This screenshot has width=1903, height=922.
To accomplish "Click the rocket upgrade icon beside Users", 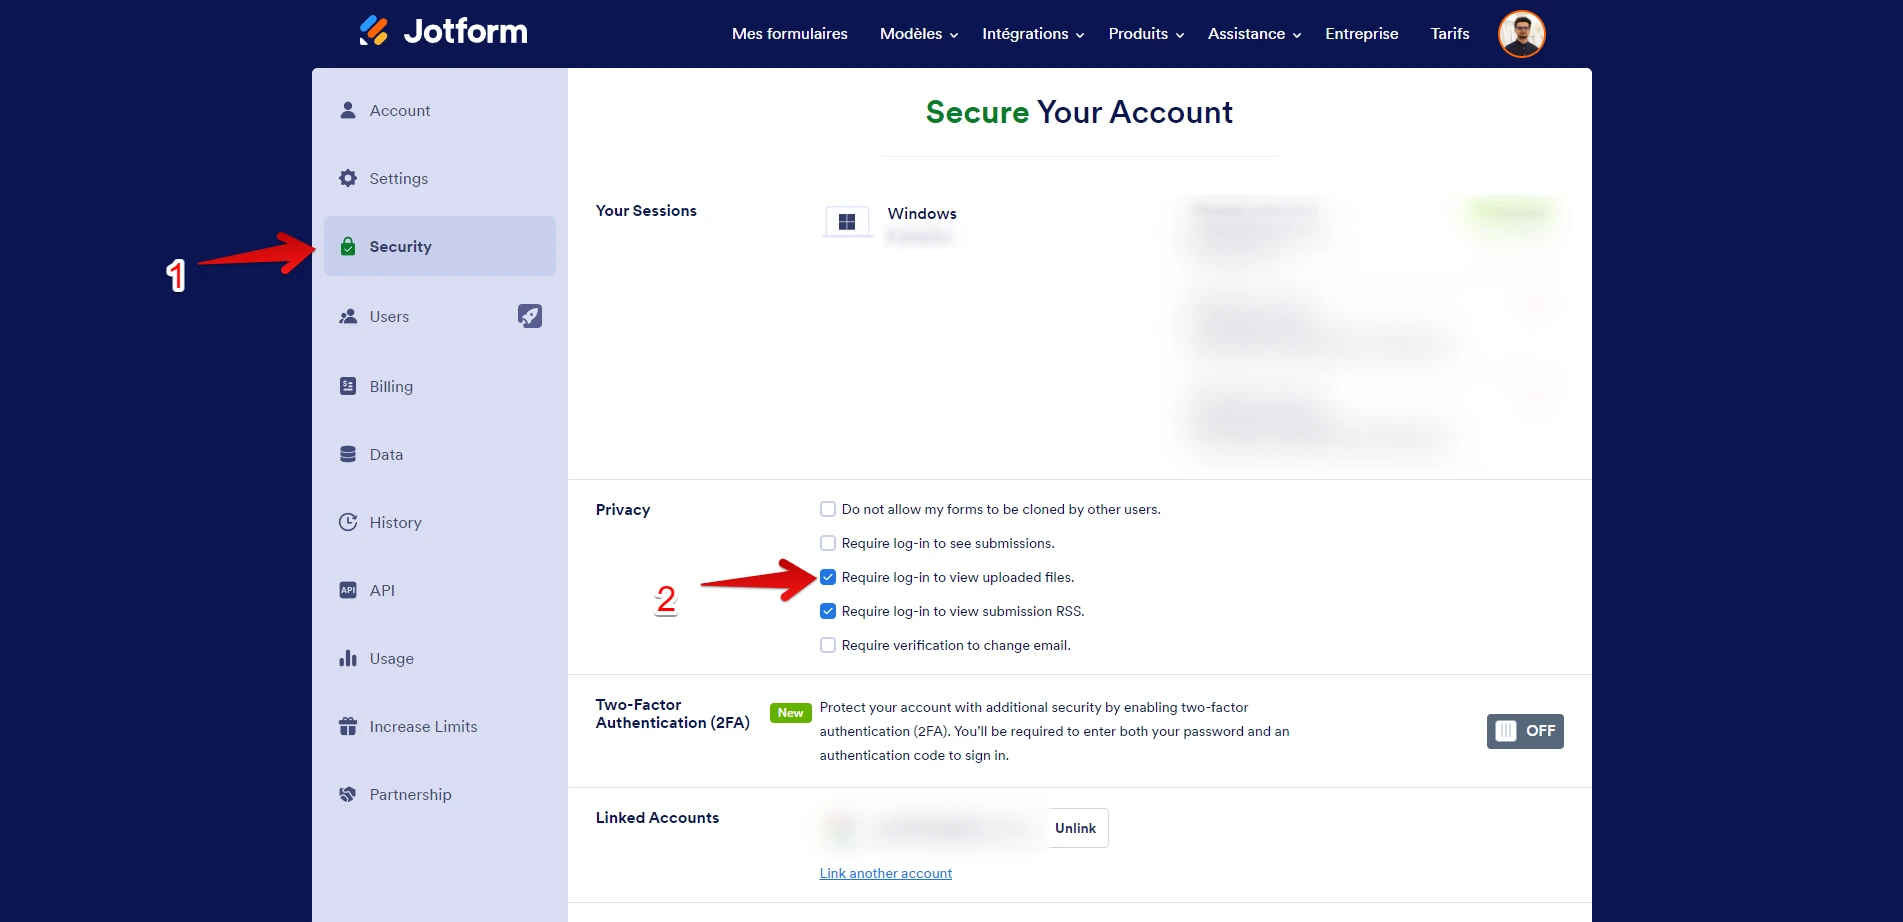I will click(529, 316).
